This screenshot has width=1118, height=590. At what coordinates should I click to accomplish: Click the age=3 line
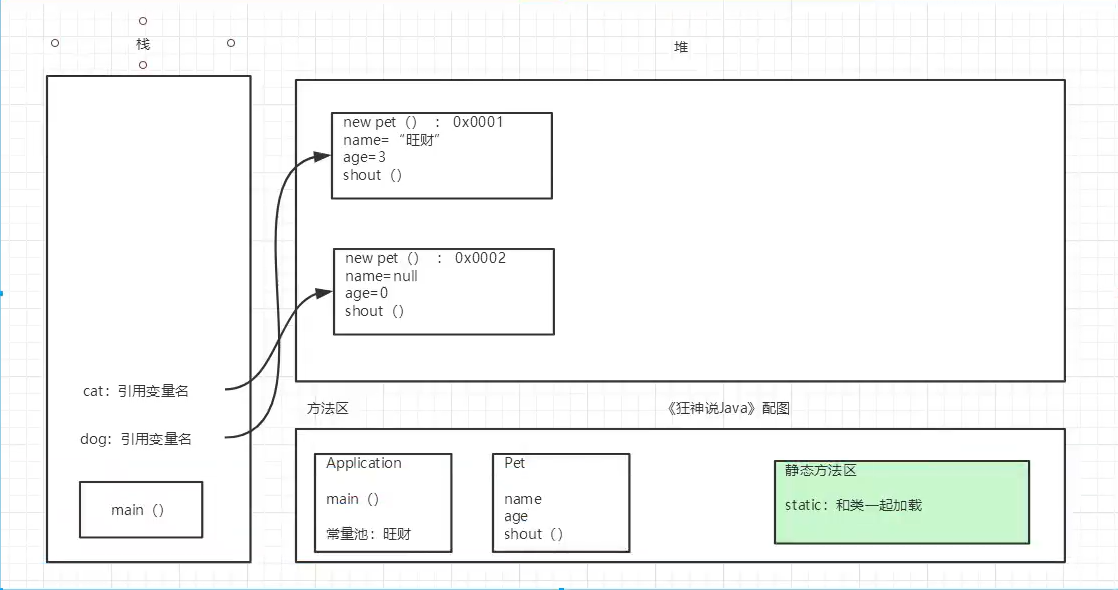364,157
